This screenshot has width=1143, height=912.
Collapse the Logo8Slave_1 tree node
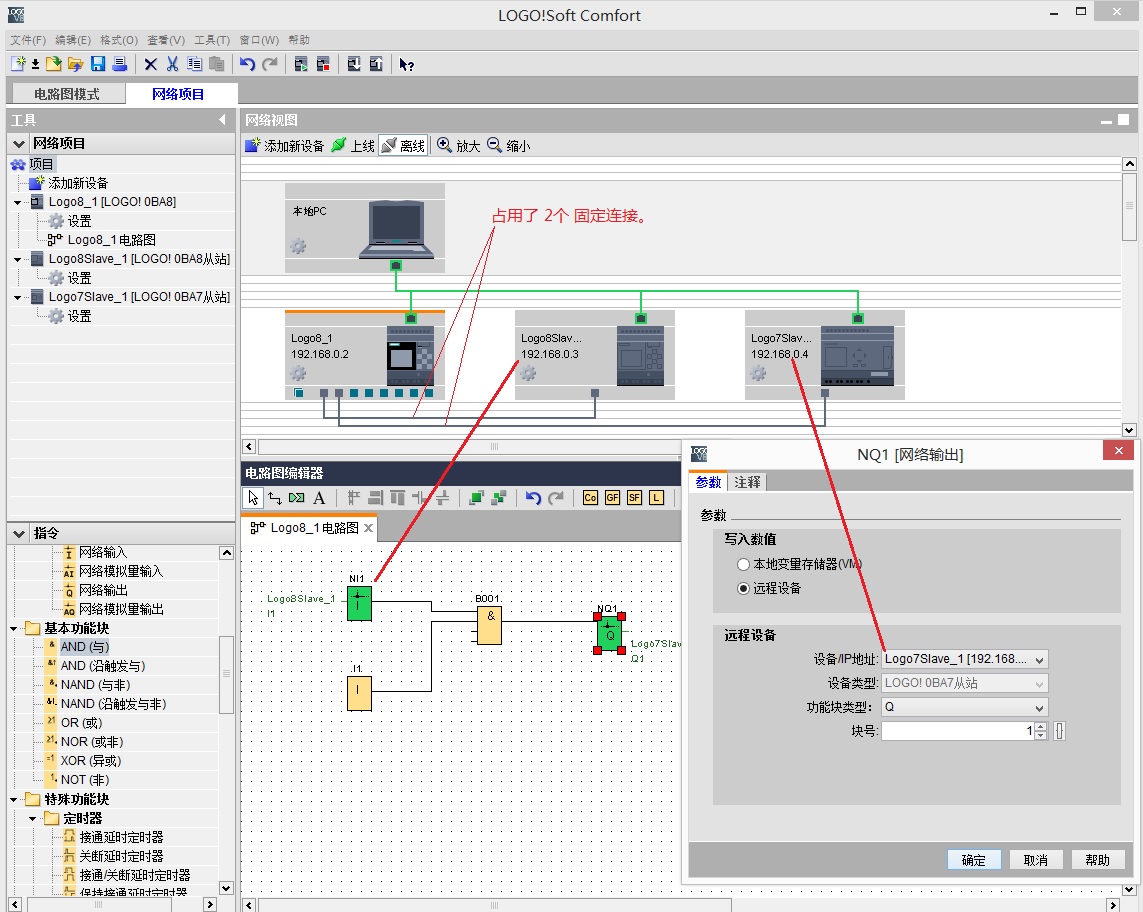pyautogui.click(x=17, y=260)
